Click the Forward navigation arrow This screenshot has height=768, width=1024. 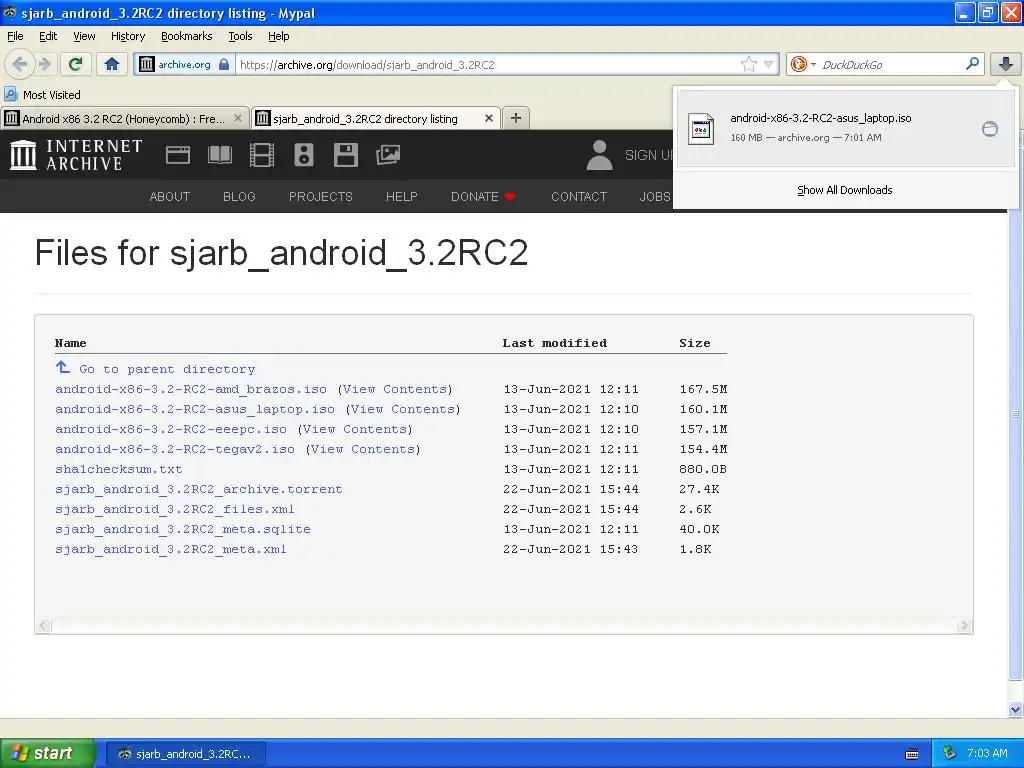(x=45, y=64)
